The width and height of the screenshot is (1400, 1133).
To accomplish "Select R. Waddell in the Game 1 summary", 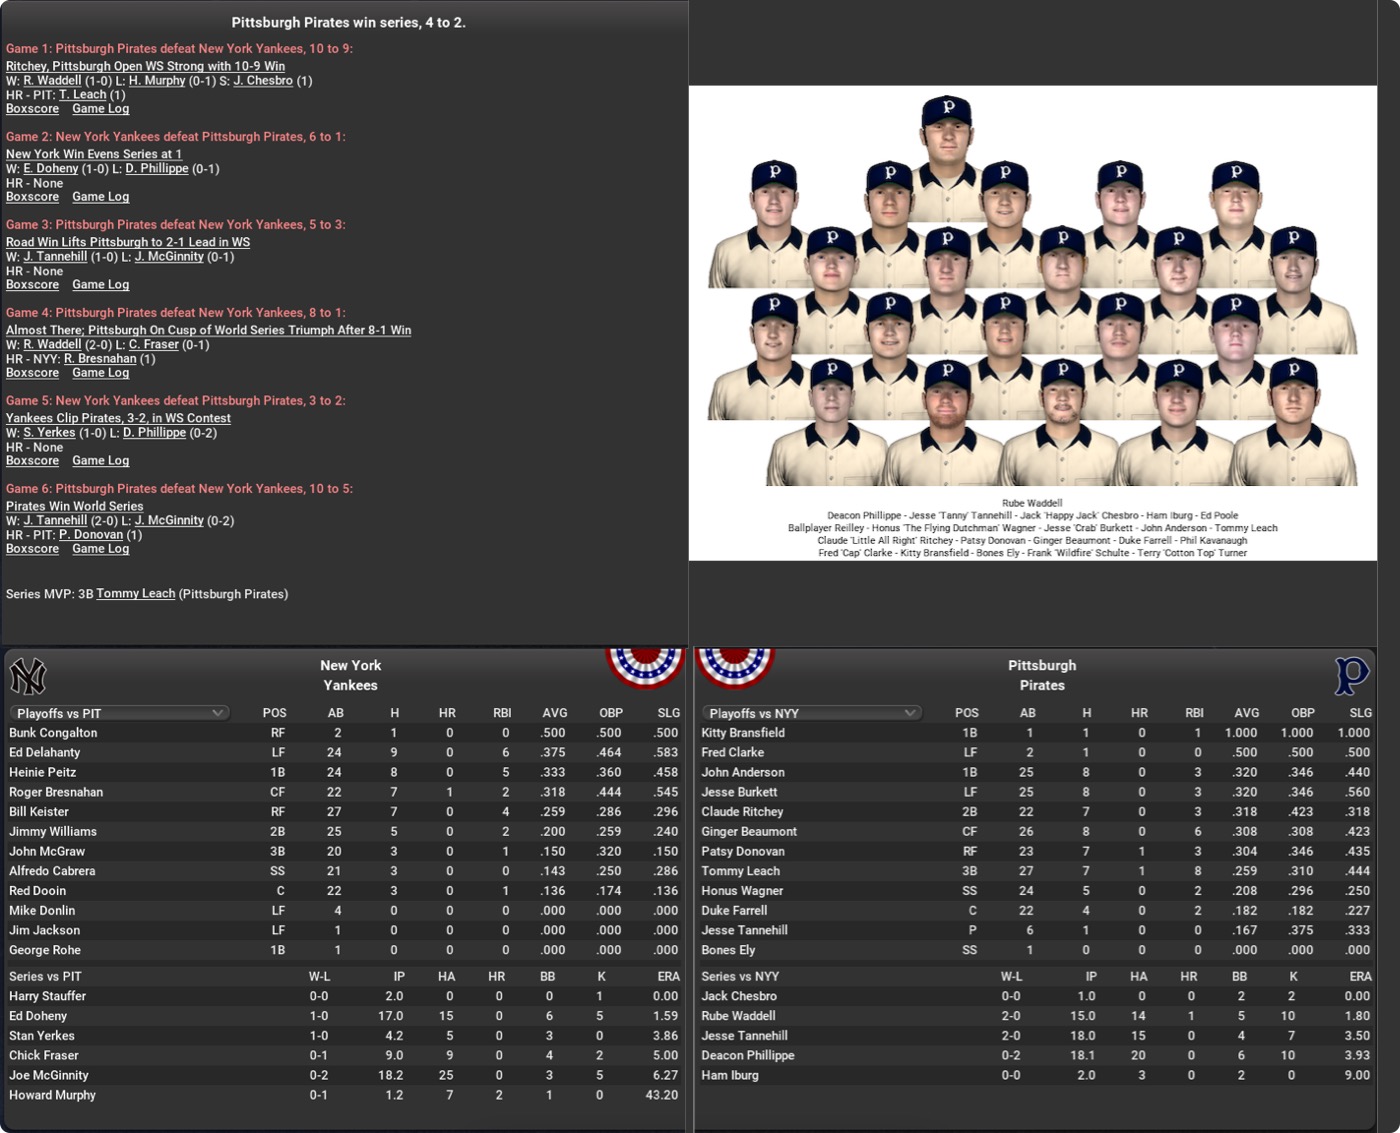I will click(x=52, y=81).
